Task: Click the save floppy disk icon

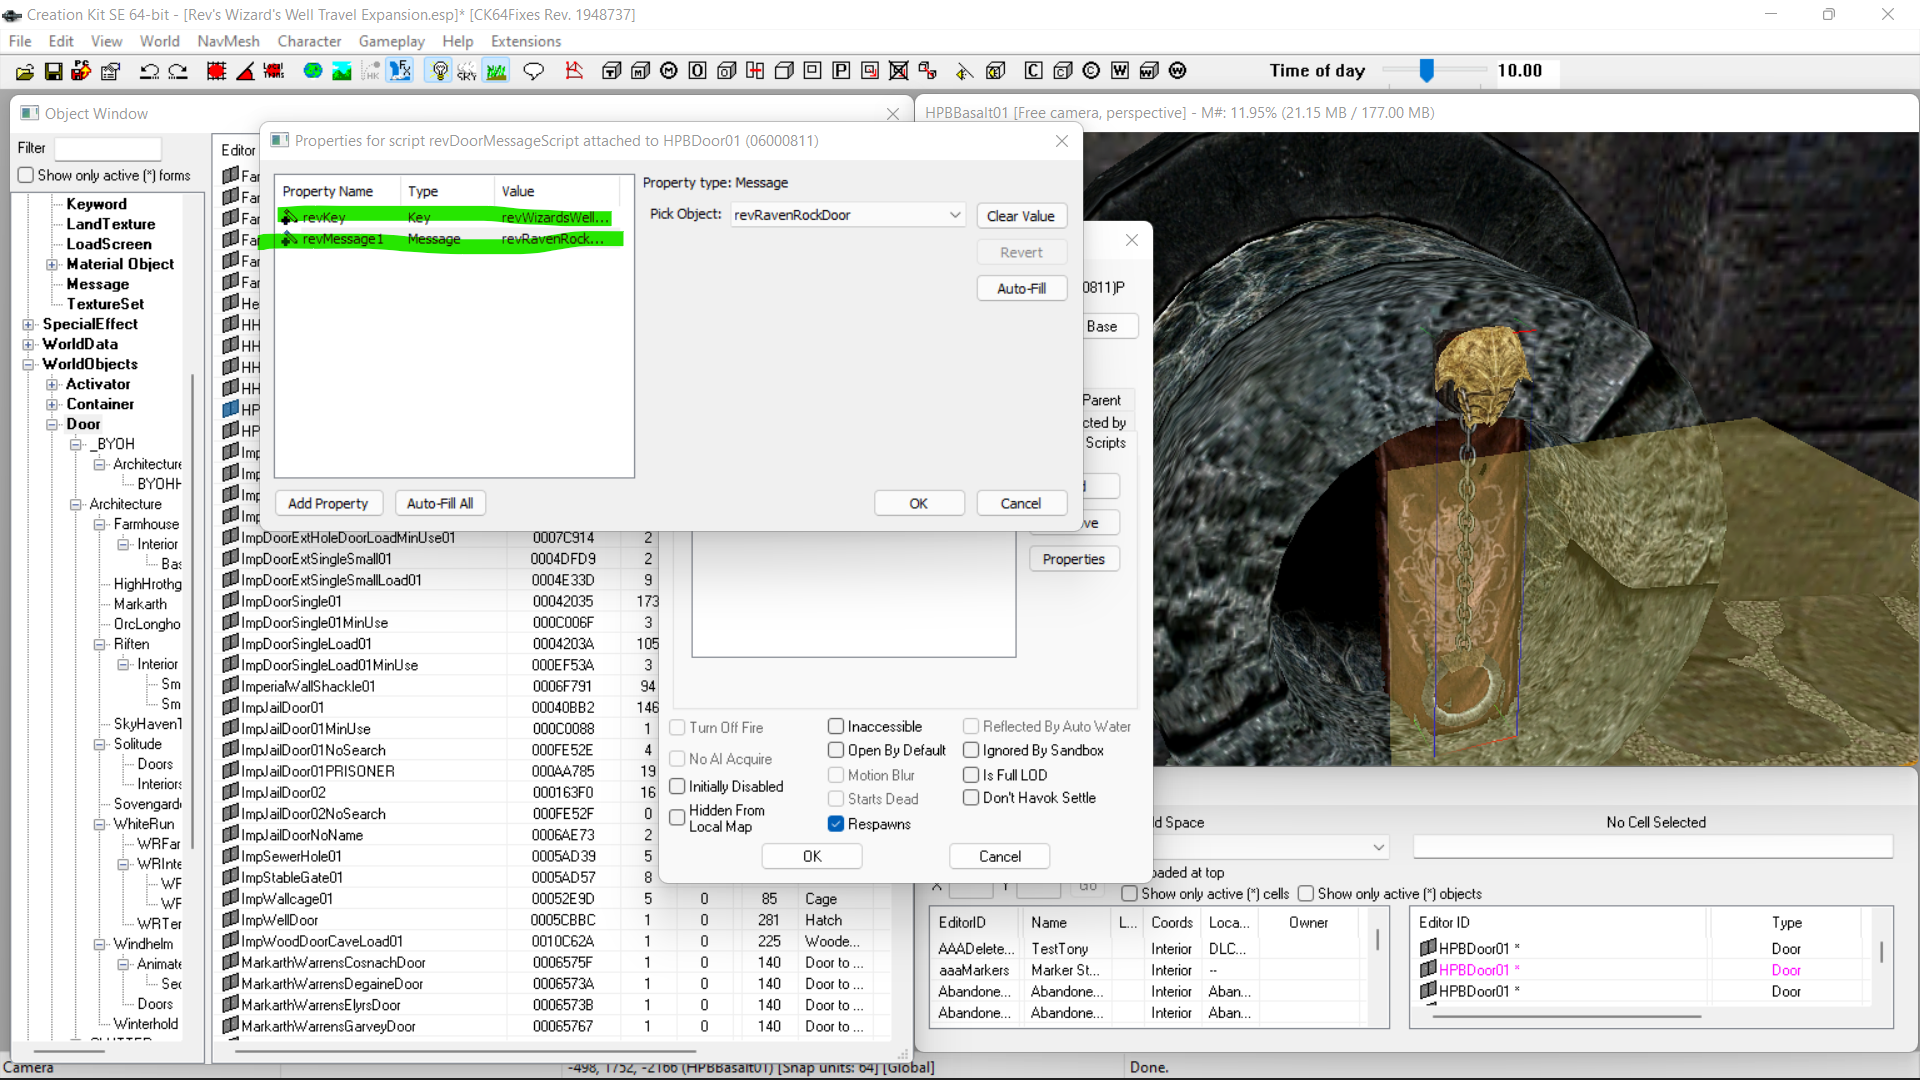Action: (x=53, y=71)
